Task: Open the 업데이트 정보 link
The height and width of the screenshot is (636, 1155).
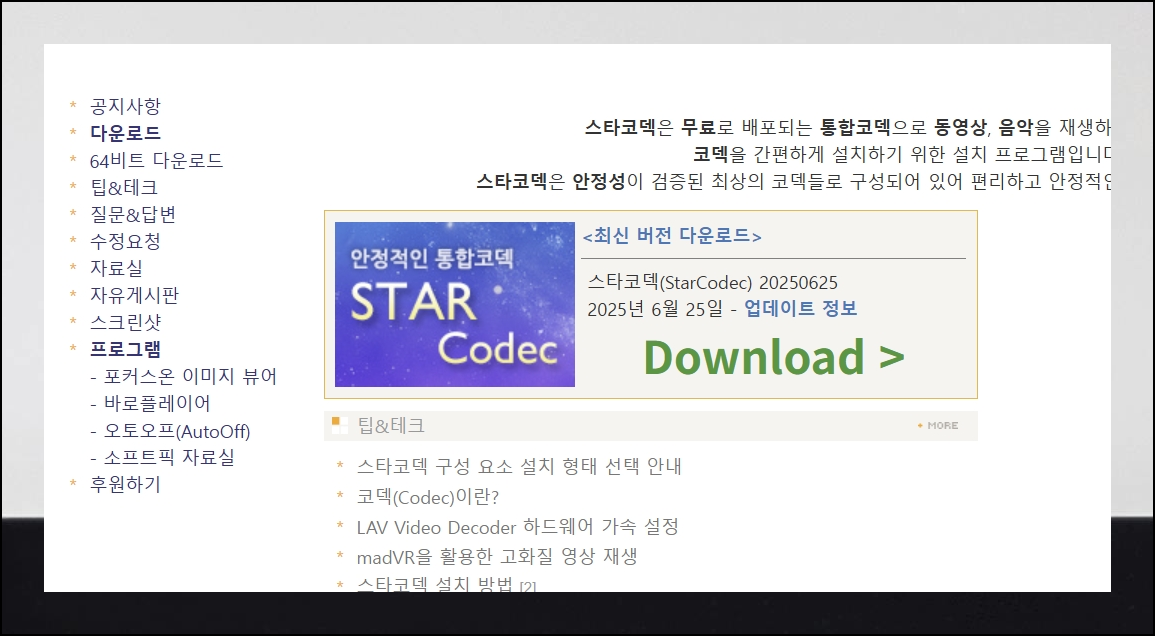Action: [x=801, y=309]
